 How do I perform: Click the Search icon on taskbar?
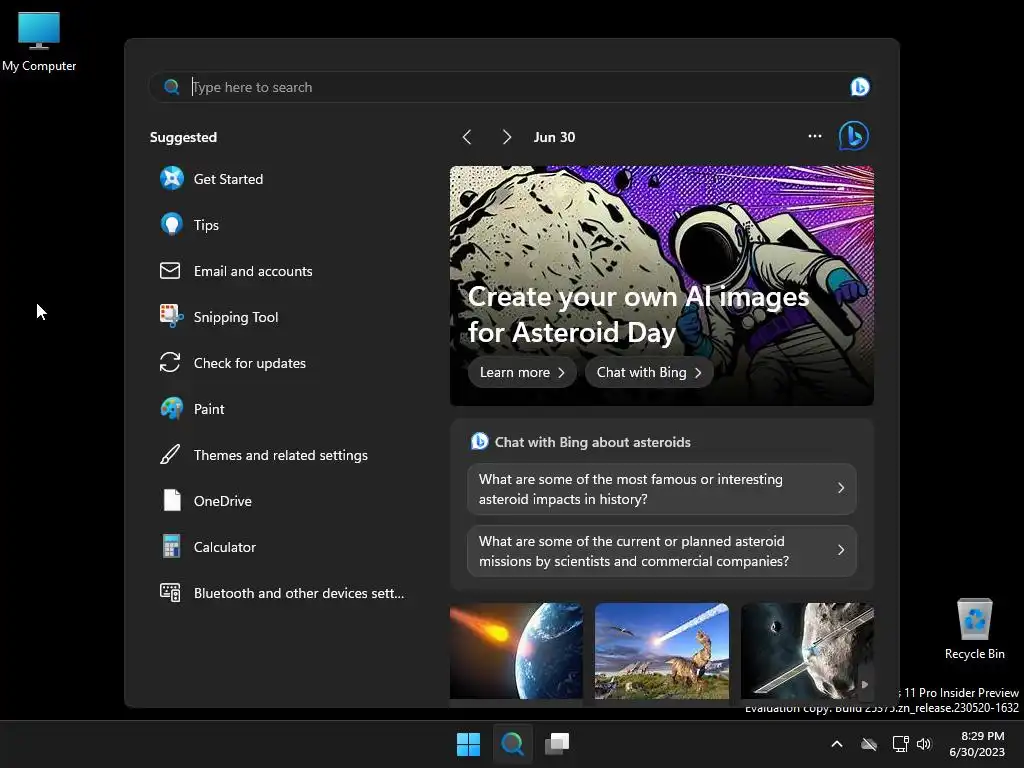click(513, 744)
